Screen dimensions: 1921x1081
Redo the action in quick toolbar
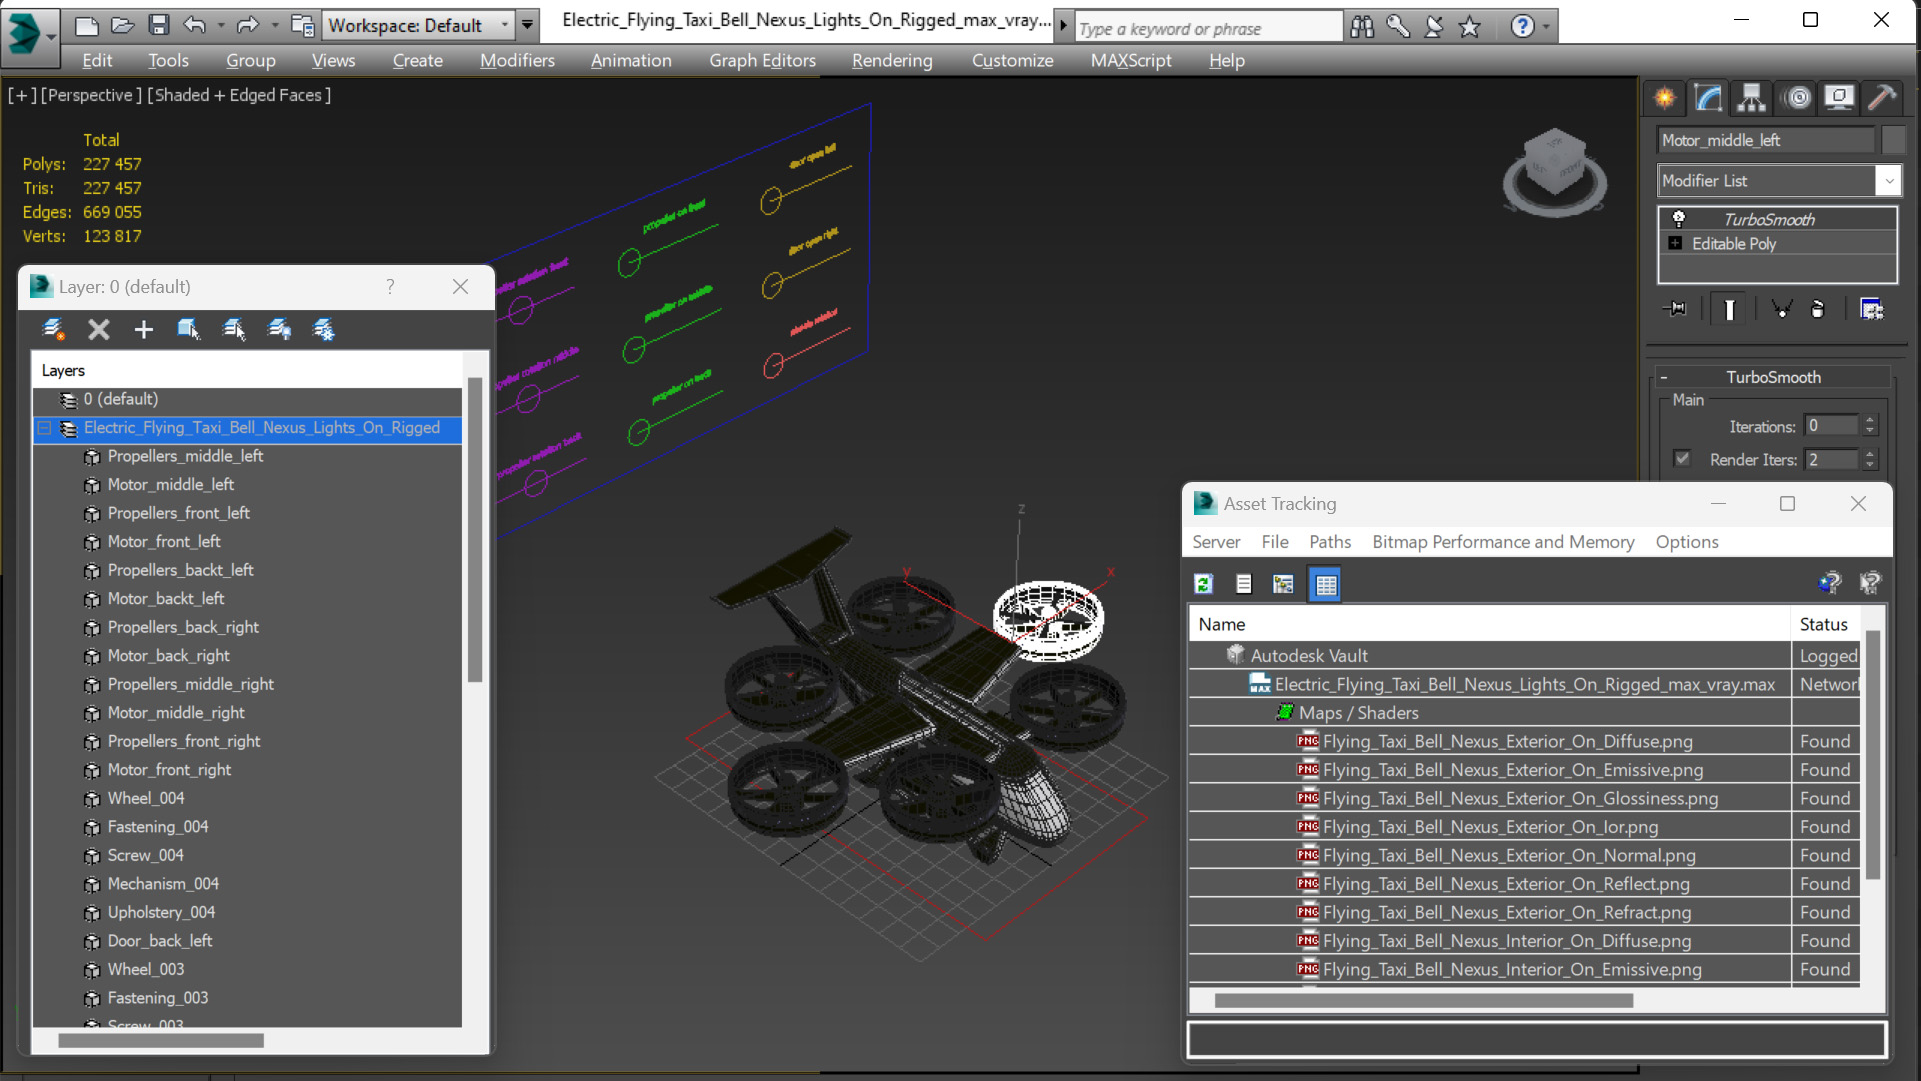247,25
